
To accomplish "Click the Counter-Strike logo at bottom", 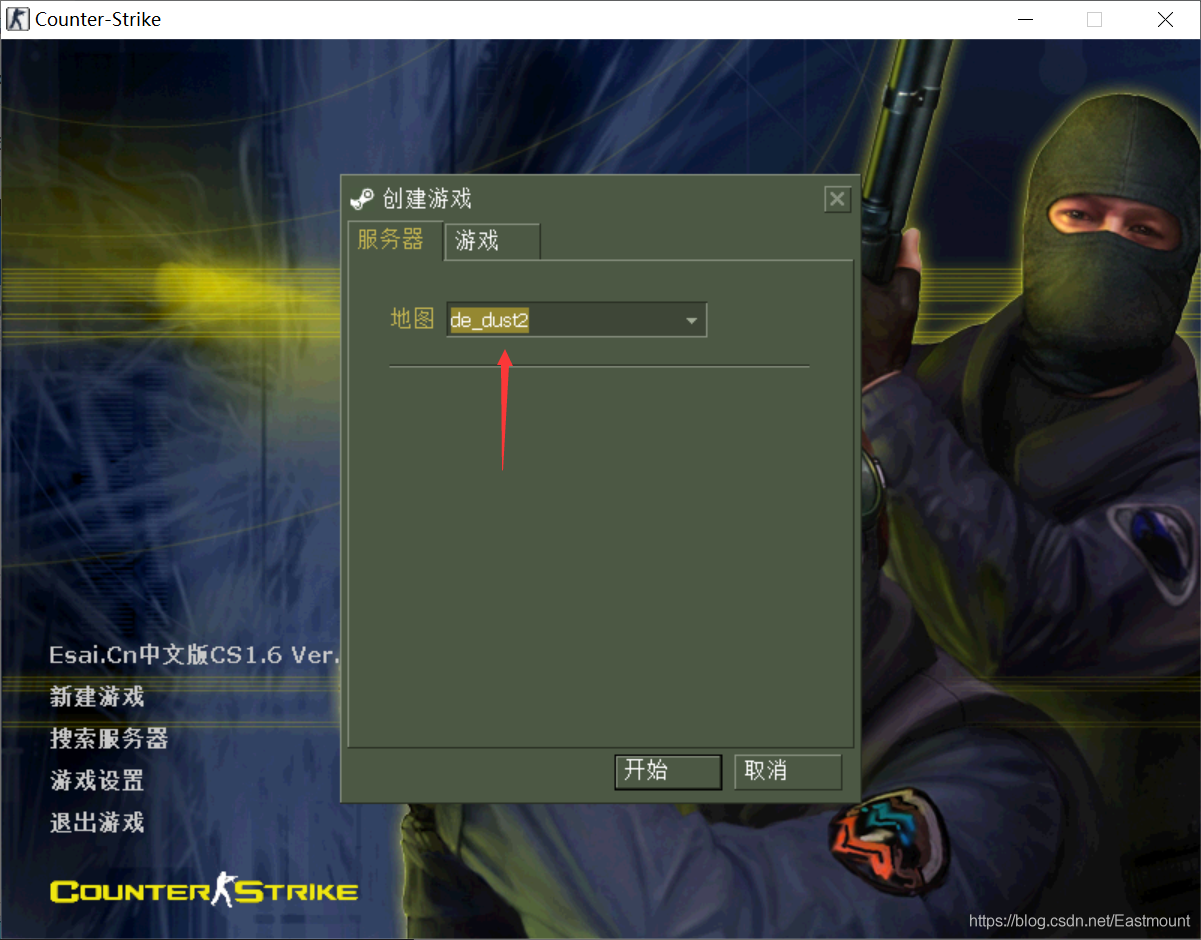I will coord(204,890).
